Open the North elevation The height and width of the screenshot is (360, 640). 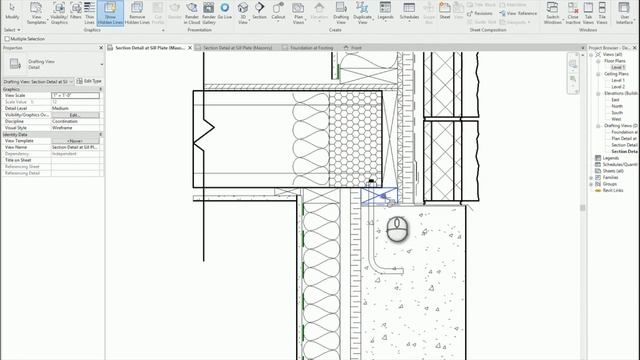coord(617,106)
